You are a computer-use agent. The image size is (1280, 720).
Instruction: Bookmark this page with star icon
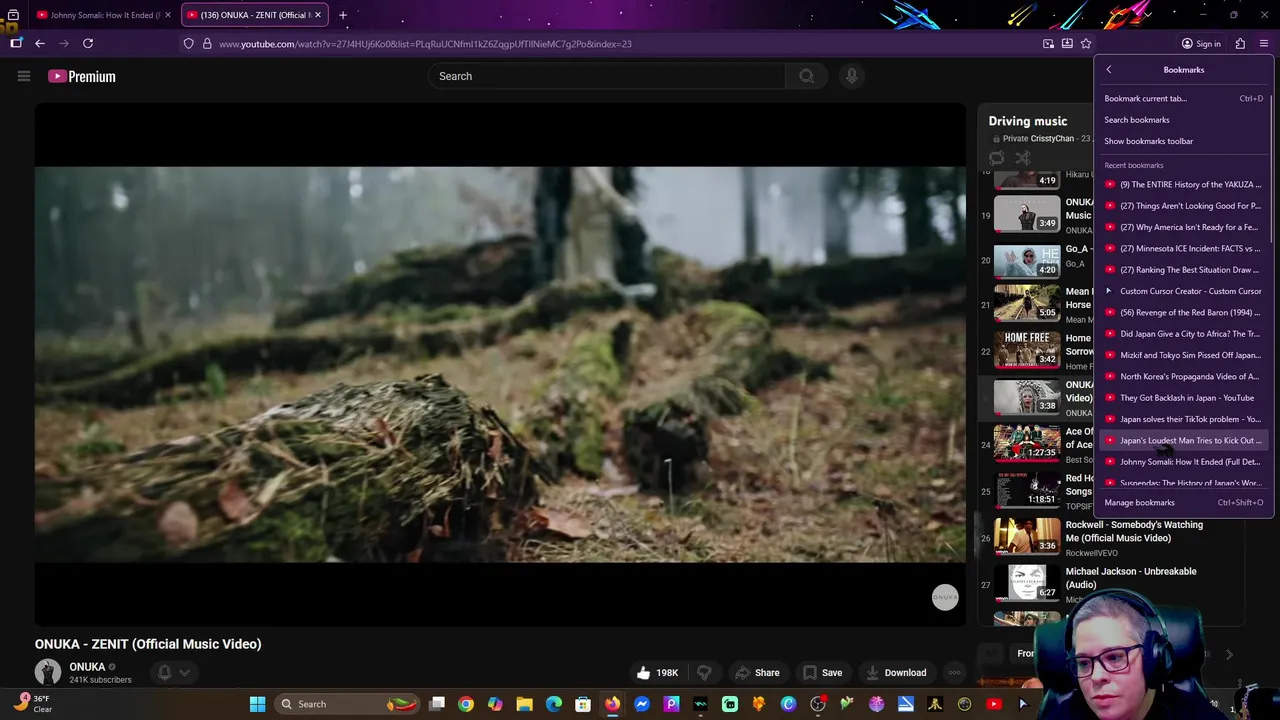(1086, 44)
